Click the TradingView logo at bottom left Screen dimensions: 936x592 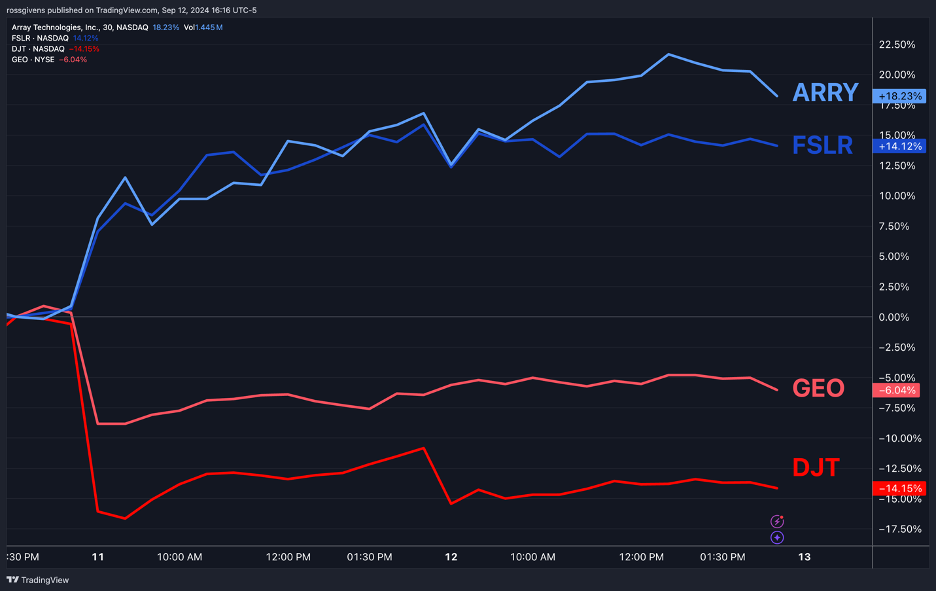click(x=38, y=579)
